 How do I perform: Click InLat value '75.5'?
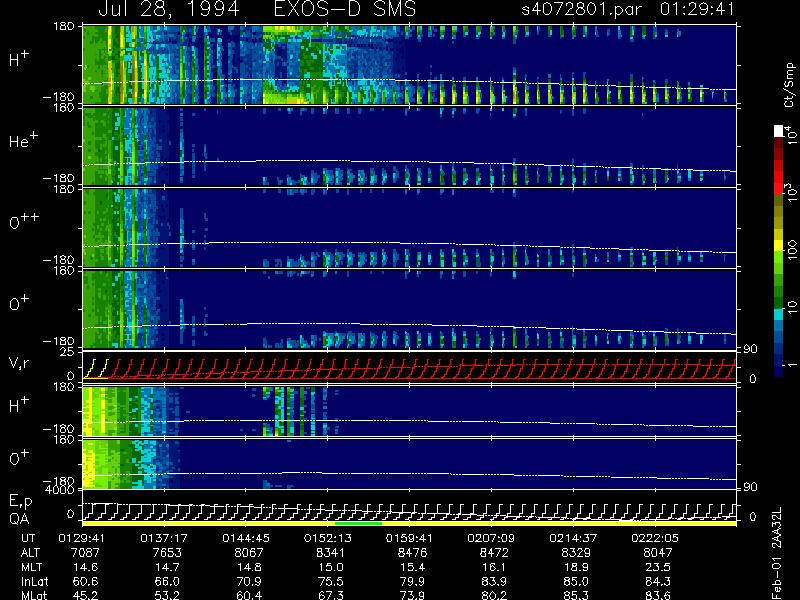pos(331,581)
